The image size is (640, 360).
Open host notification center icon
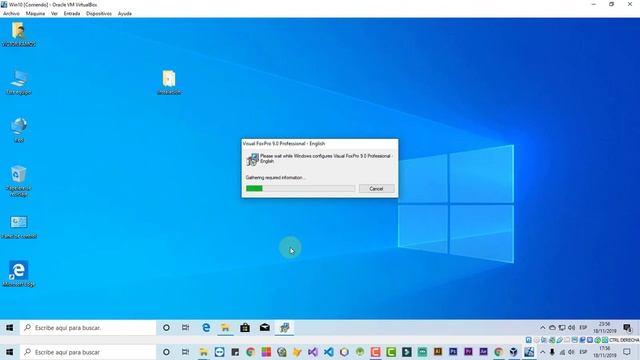[x=627, y=352]
